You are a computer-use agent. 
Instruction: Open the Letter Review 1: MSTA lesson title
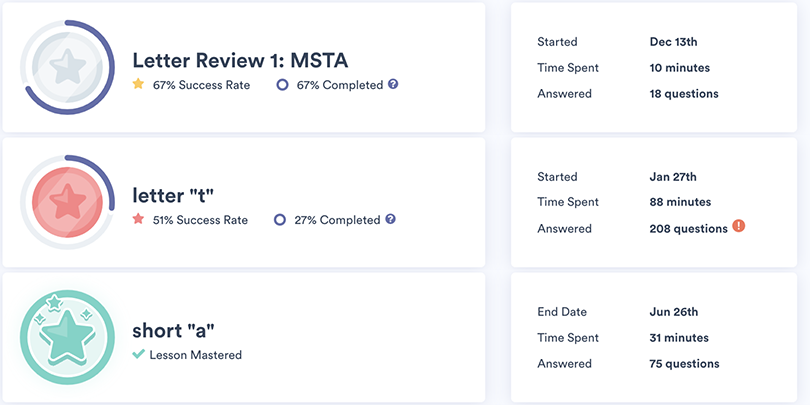[x=240, y=60]
